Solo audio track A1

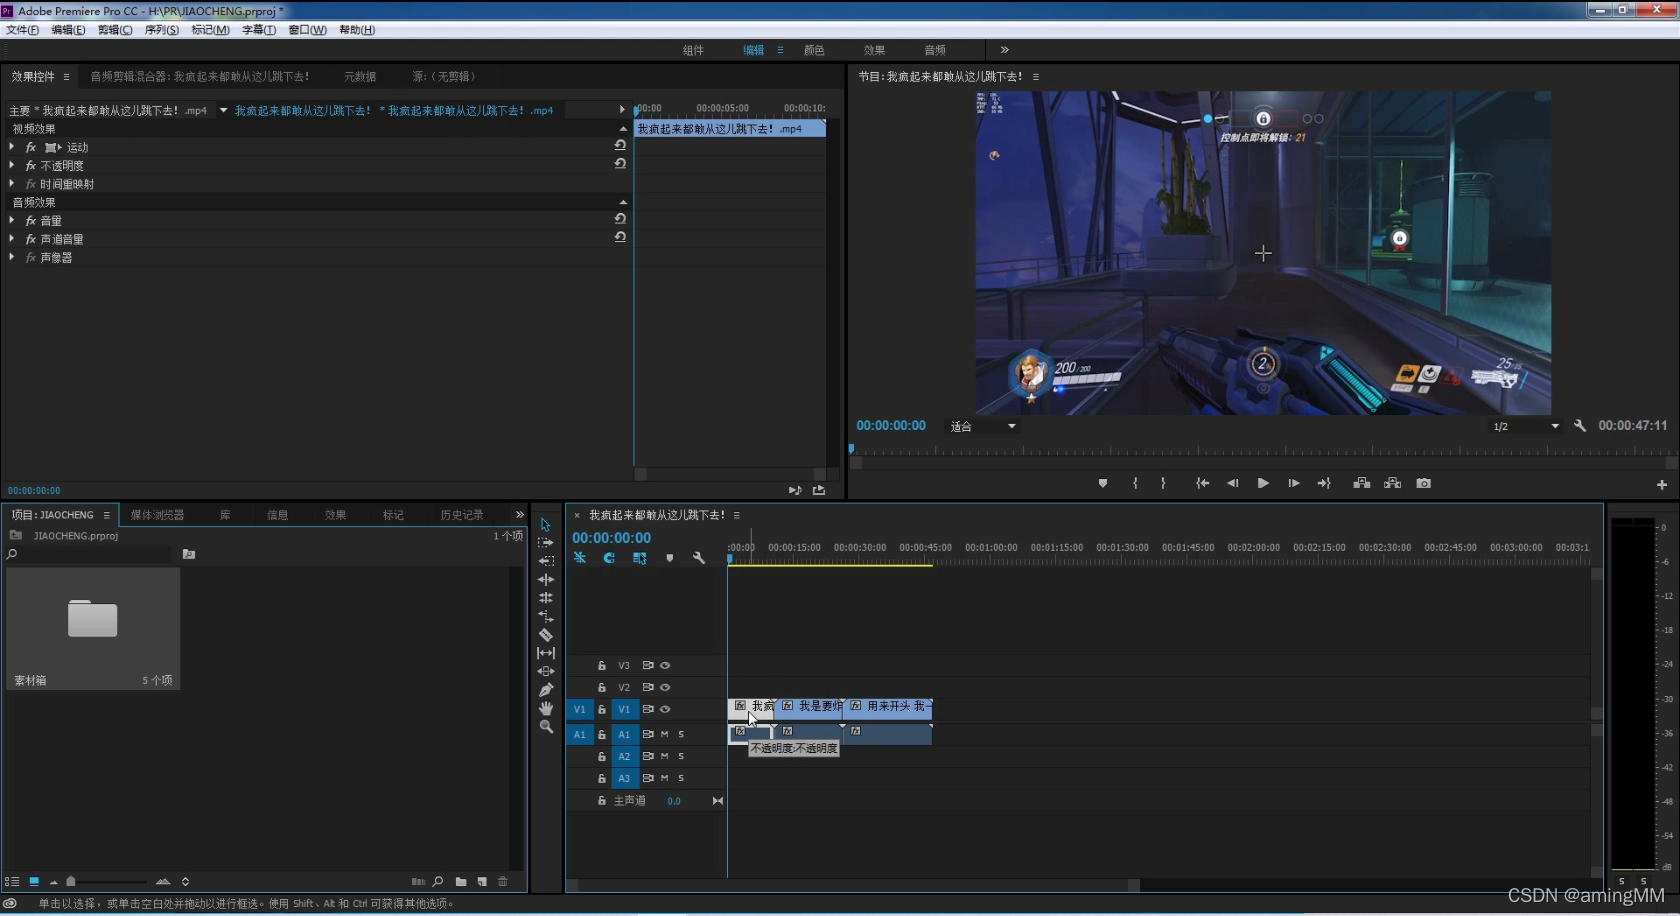pyautogui.click(x=681, y=734)
